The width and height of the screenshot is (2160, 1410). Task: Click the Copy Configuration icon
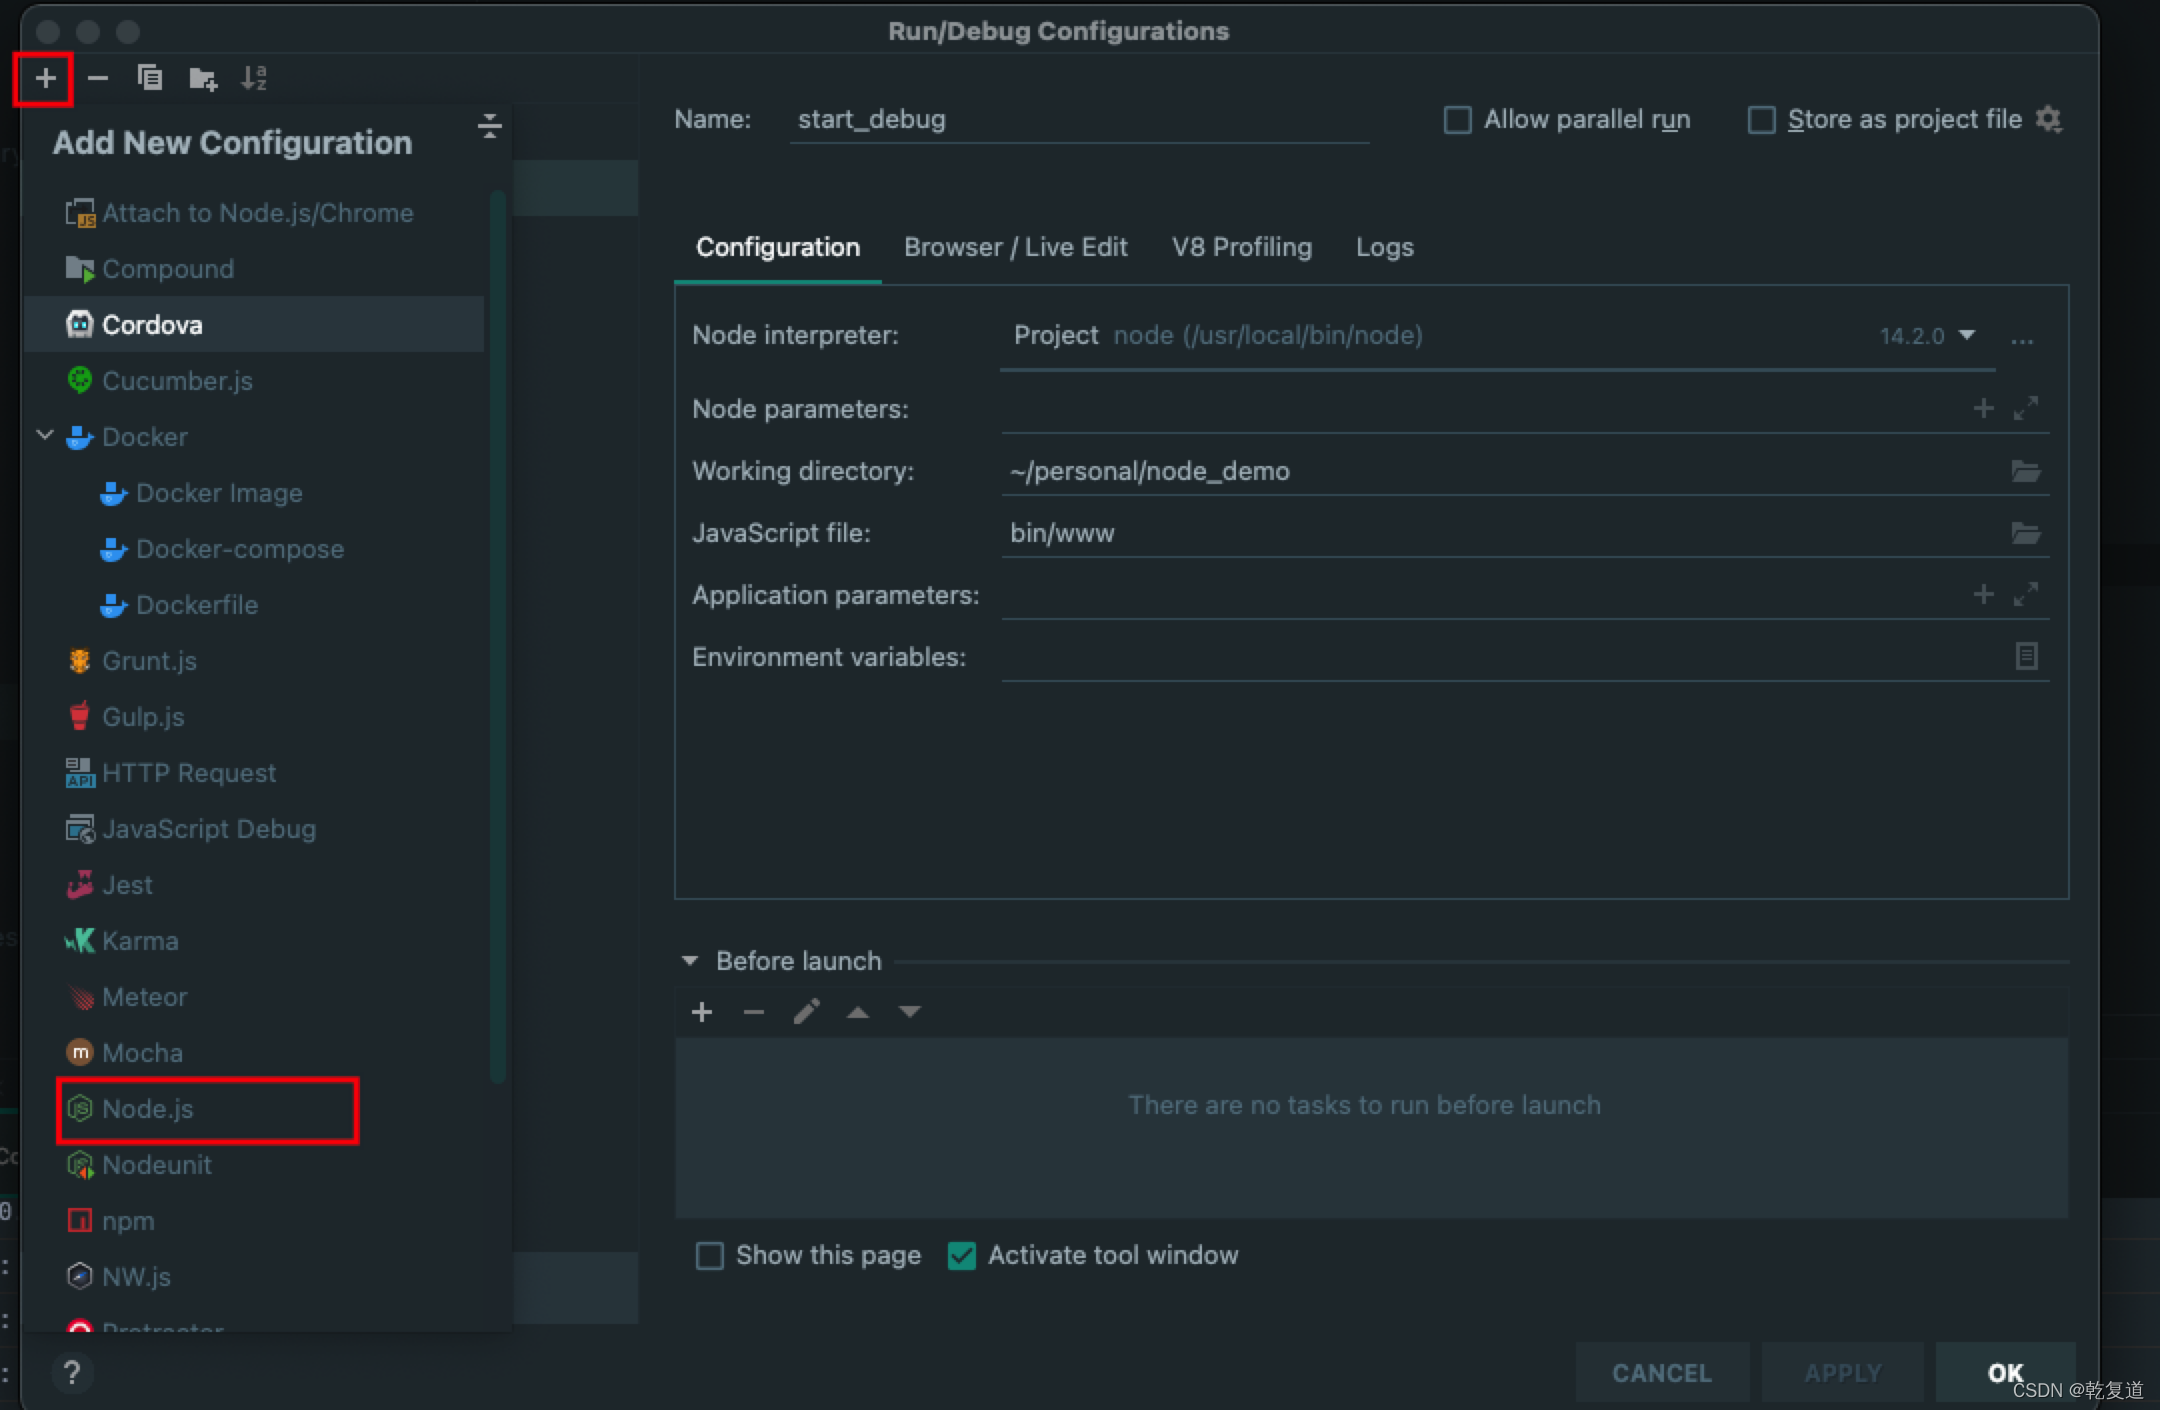pyautogui.click(x=150, y=78)
